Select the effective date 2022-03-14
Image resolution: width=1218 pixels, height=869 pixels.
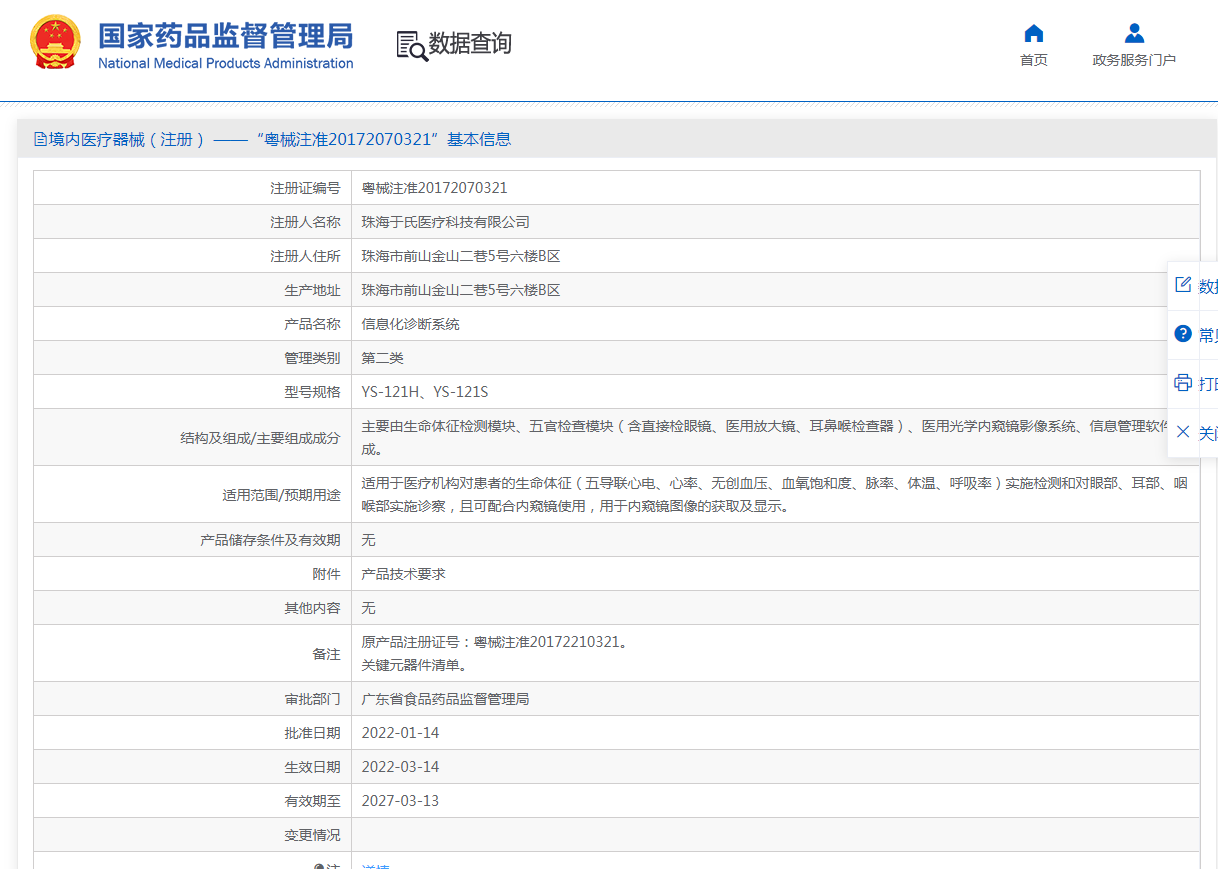click(x=400, y=767)
